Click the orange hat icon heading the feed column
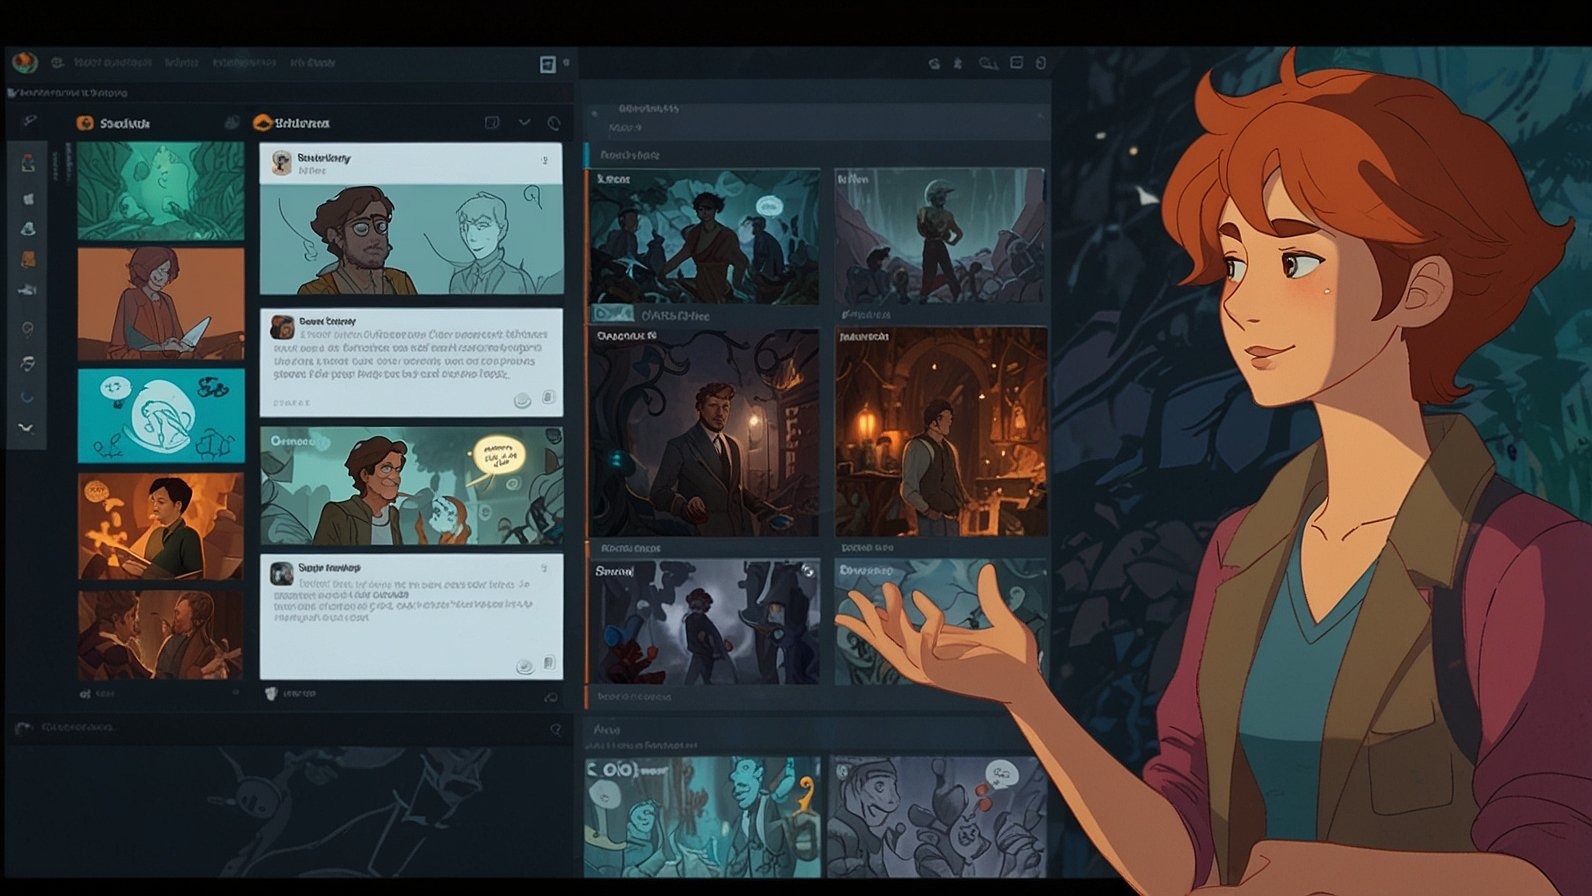1592x896 pixels. click(263, 123)
